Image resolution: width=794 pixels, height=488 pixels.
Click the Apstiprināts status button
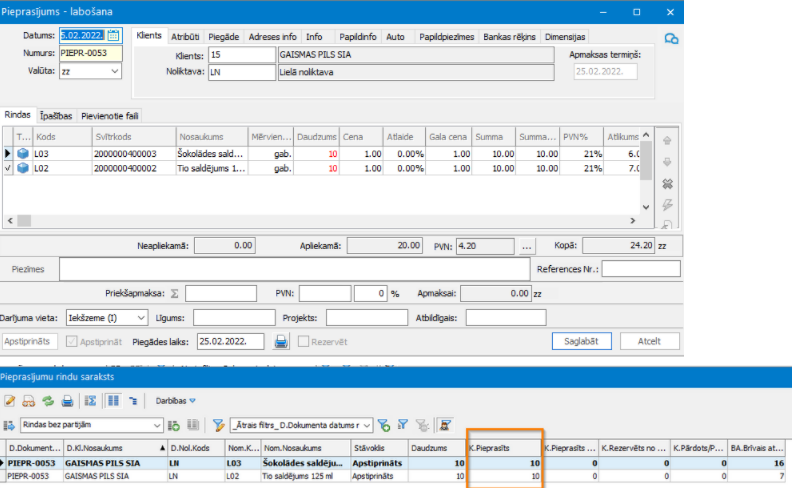[29, 341]
